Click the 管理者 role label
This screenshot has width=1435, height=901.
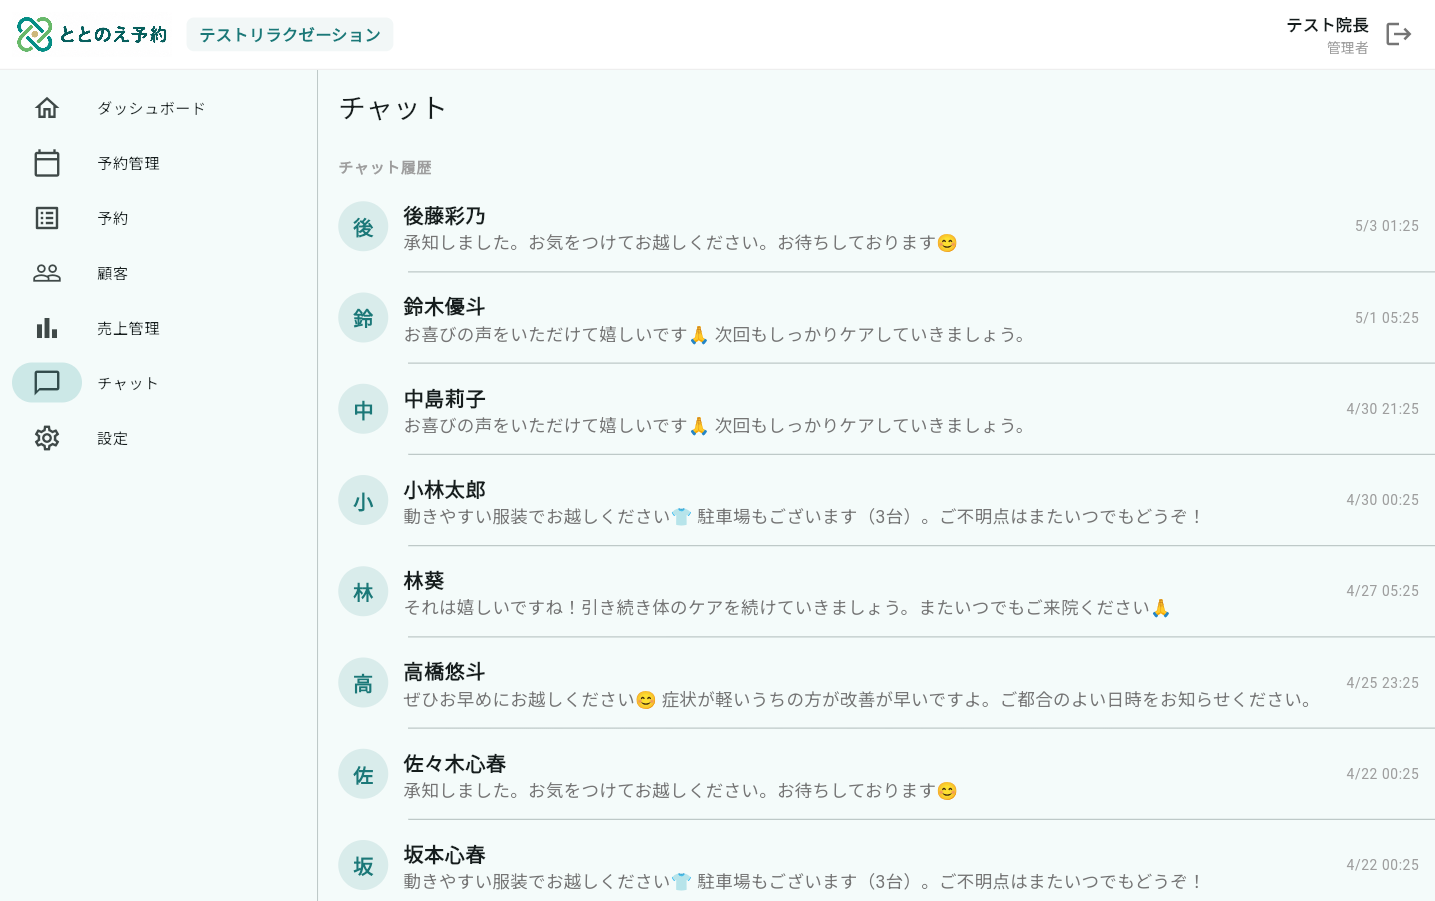(1347, 48)
